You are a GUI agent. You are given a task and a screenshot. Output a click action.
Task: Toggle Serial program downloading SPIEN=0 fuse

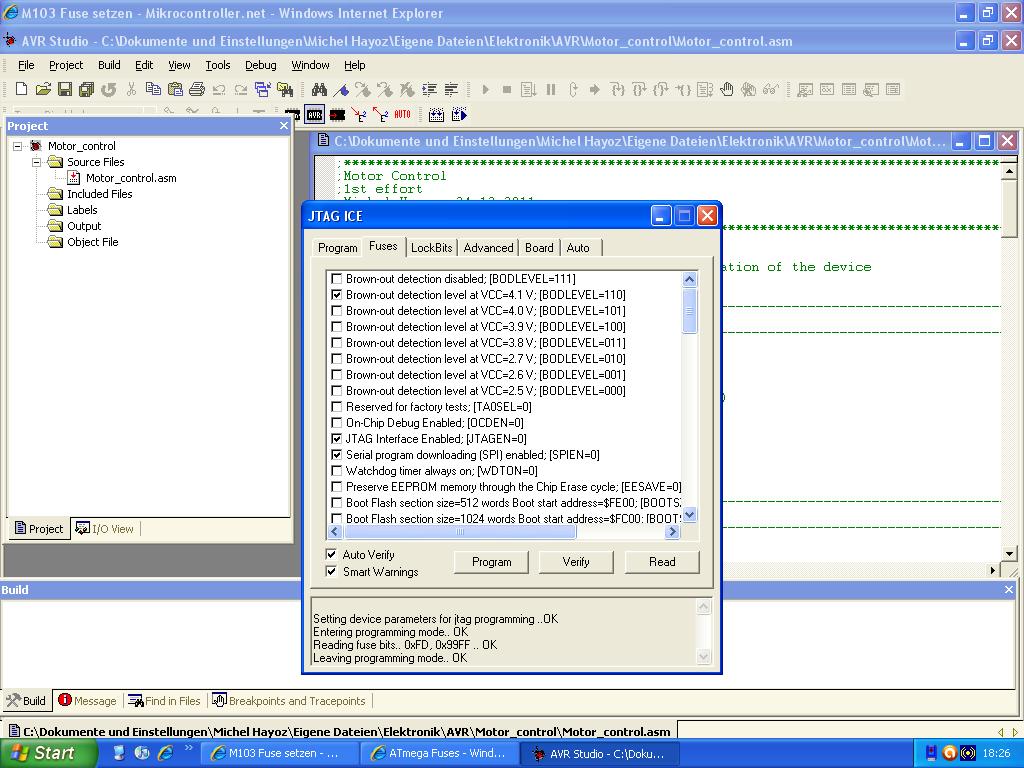point(336,455)
